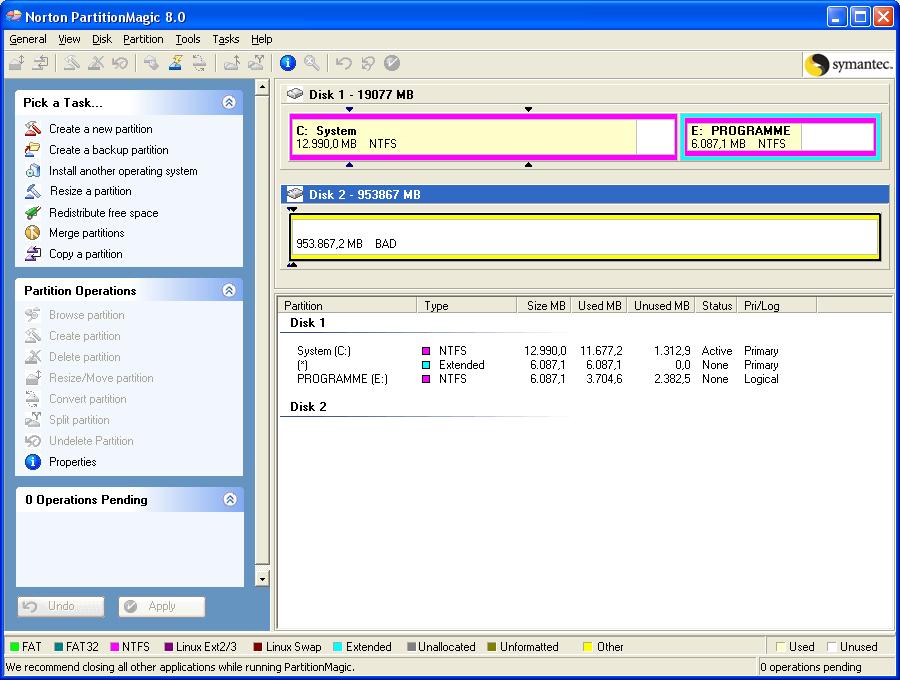Viewport: 900px width, 680px height.
Task: Click the Redistribute free space icon
Action: coord(33,212)
